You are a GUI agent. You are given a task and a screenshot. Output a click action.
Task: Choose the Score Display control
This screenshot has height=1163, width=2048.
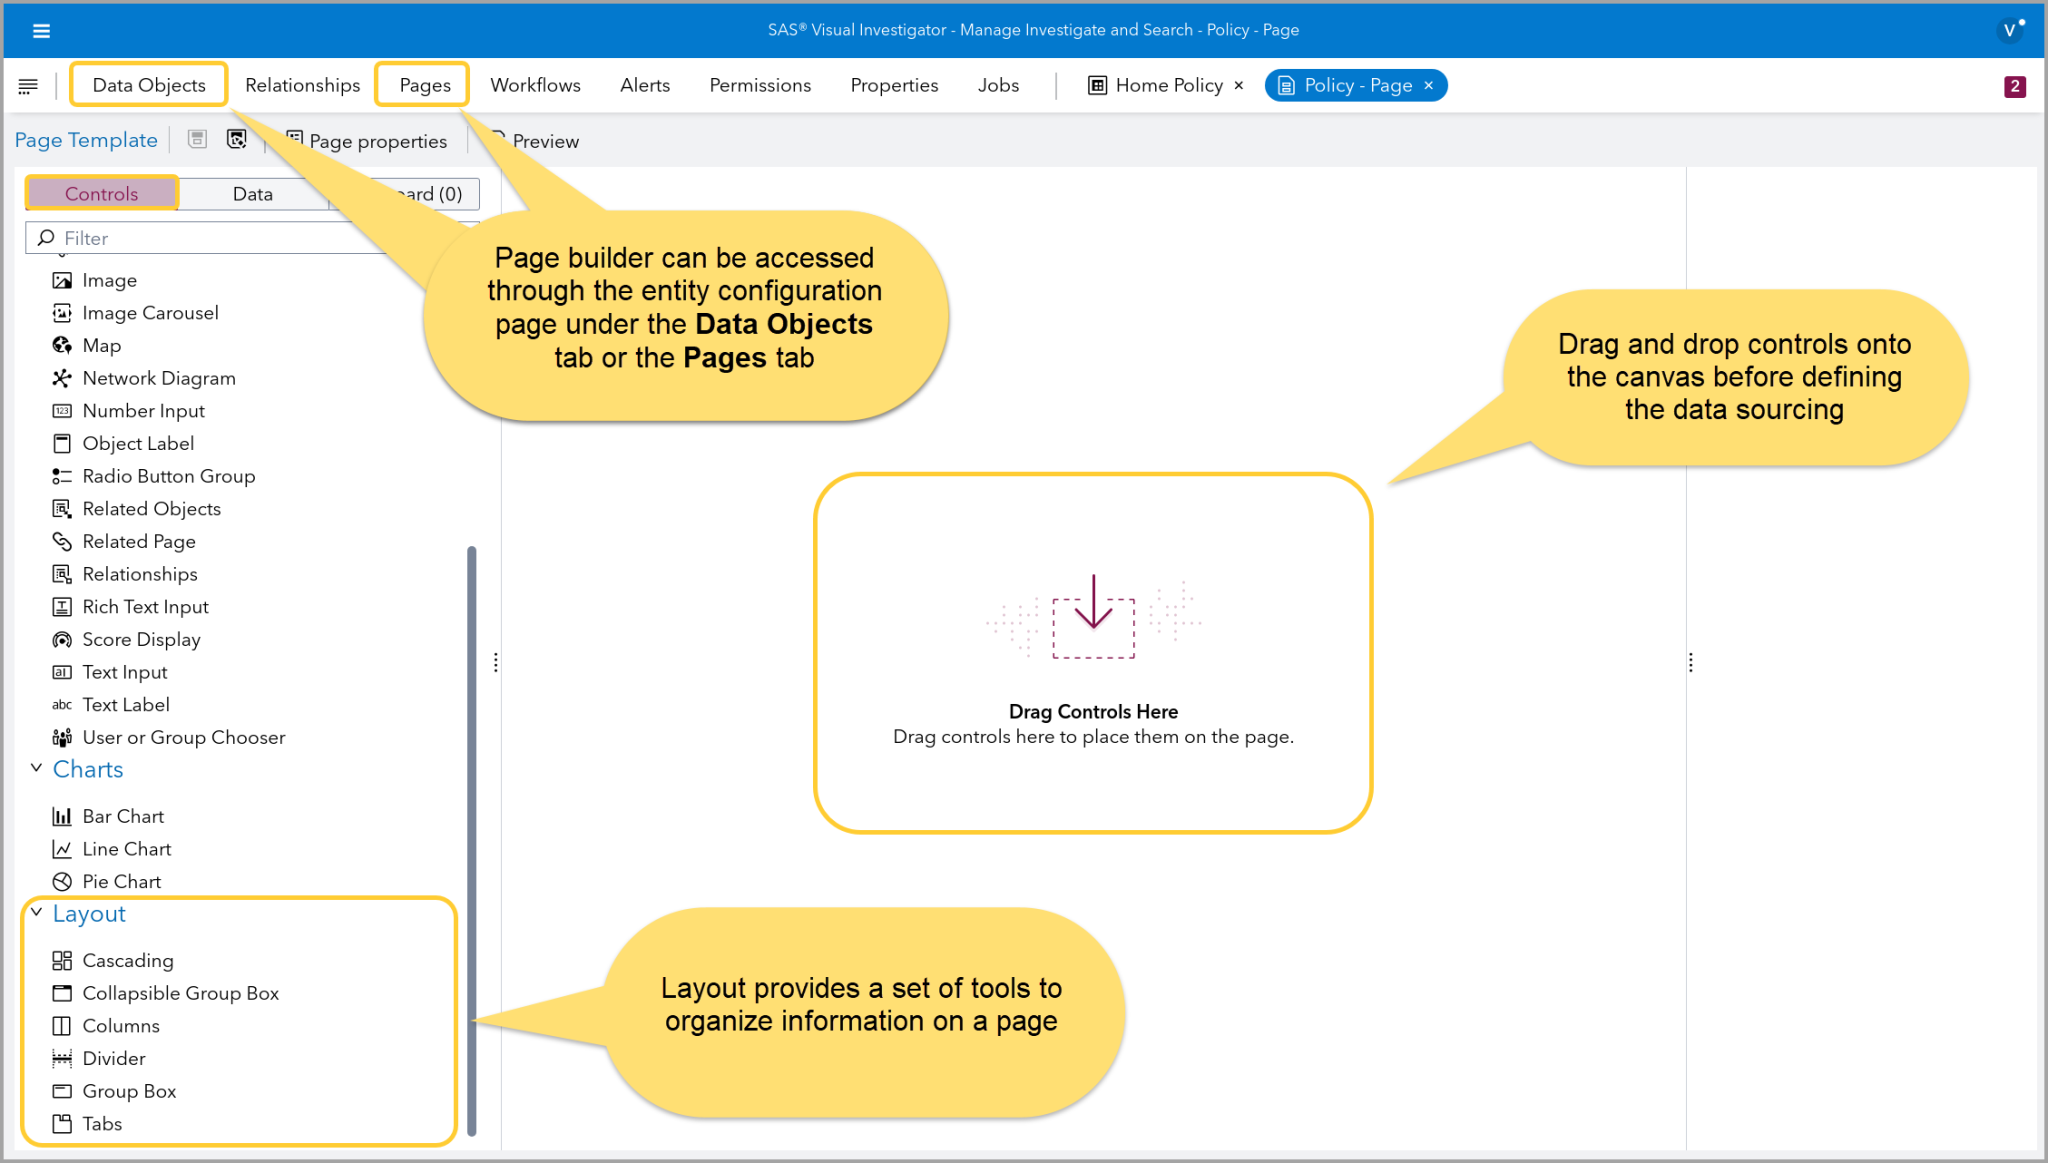coord(141,639)
